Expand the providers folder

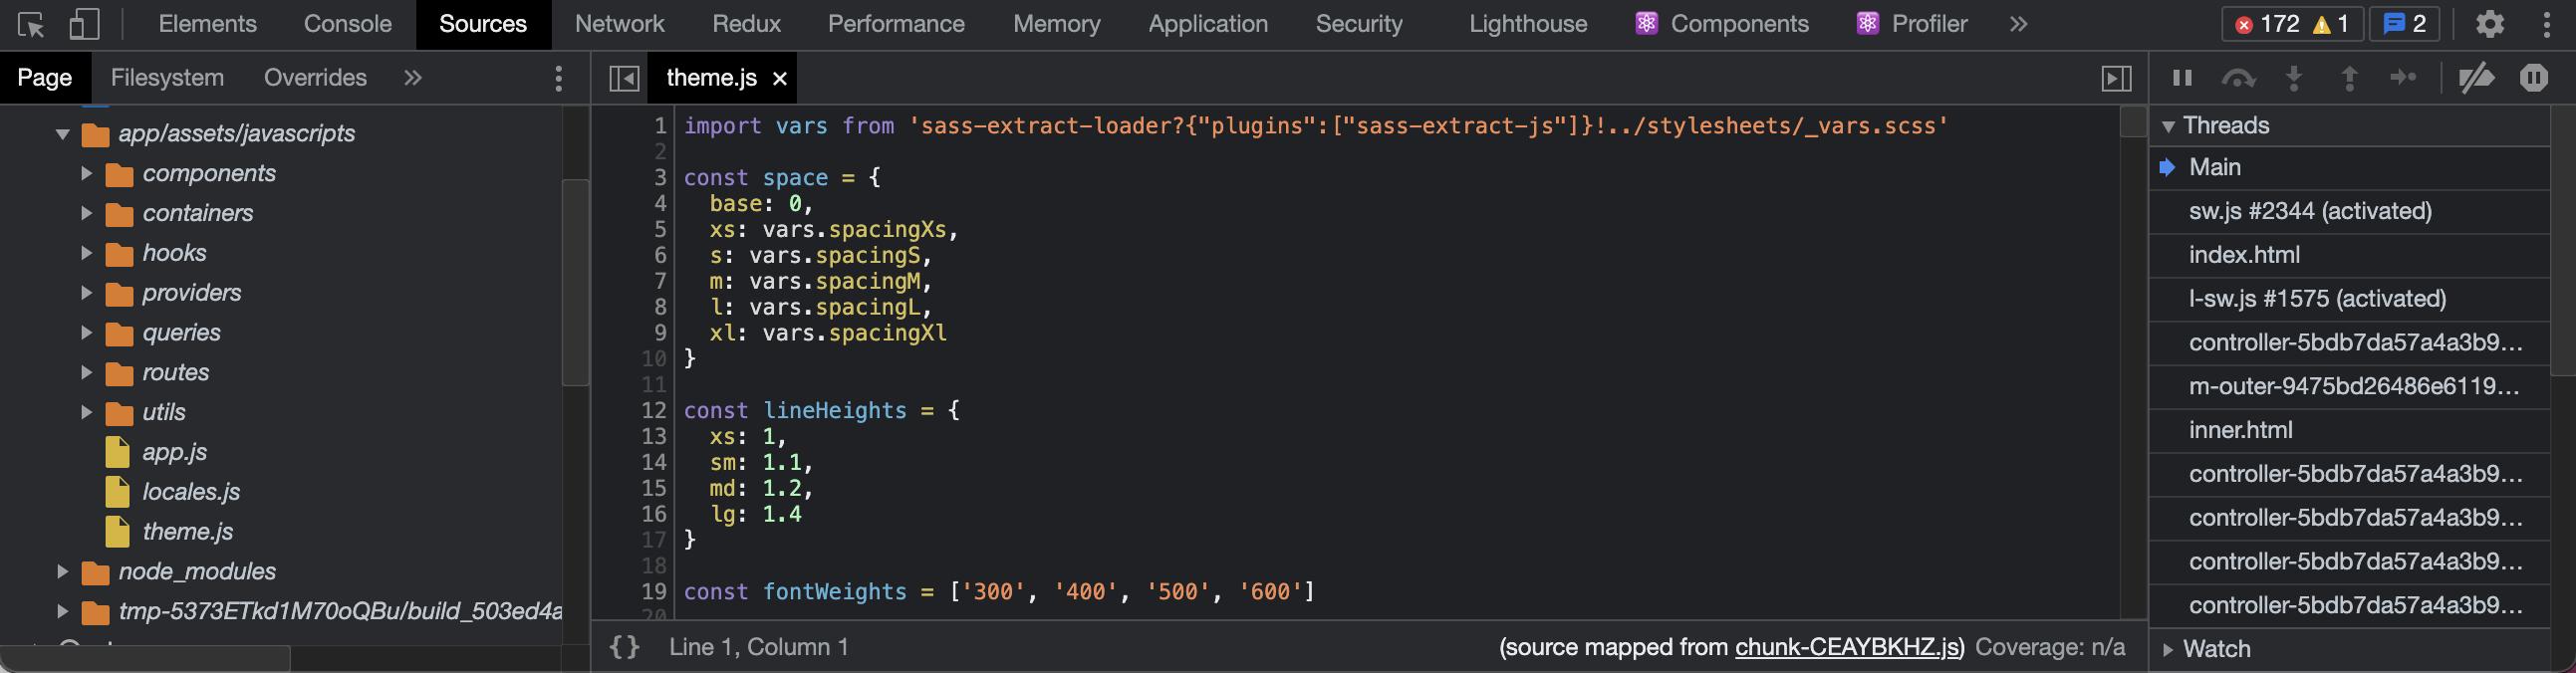pos(86,293)
